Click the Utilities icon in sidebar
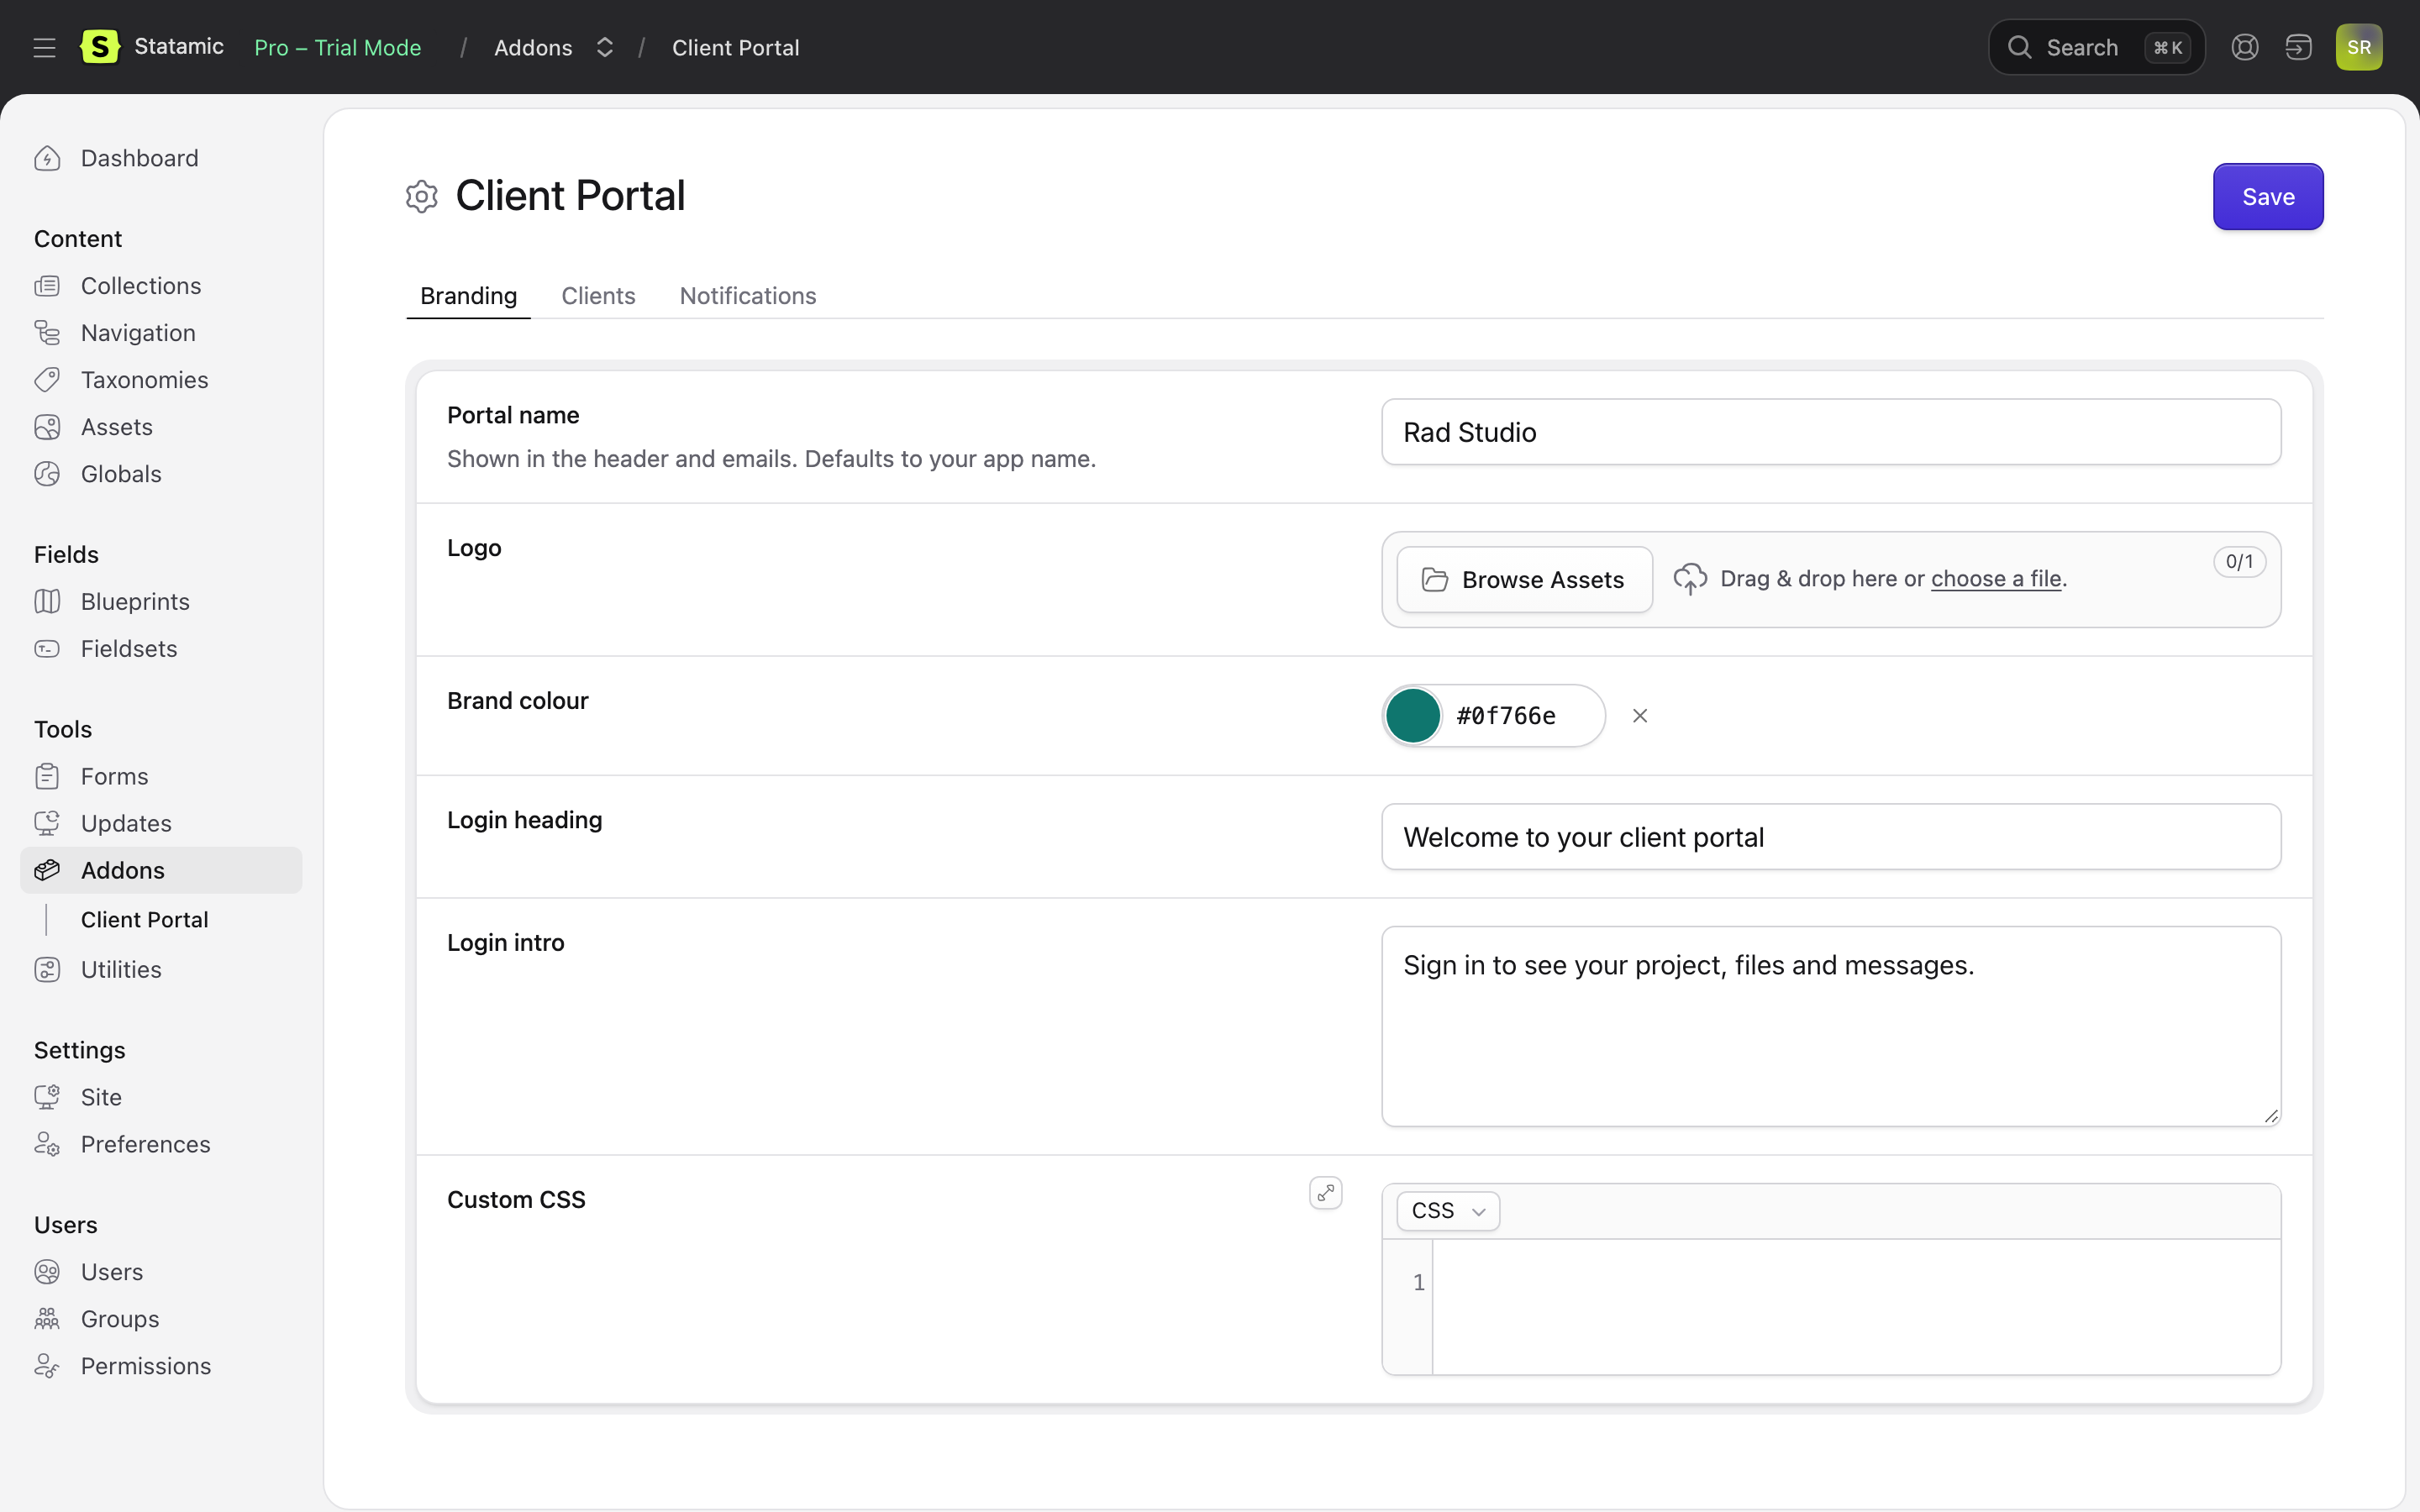The width and height of the screenshot is (2420, 1512). click(47, 970)
